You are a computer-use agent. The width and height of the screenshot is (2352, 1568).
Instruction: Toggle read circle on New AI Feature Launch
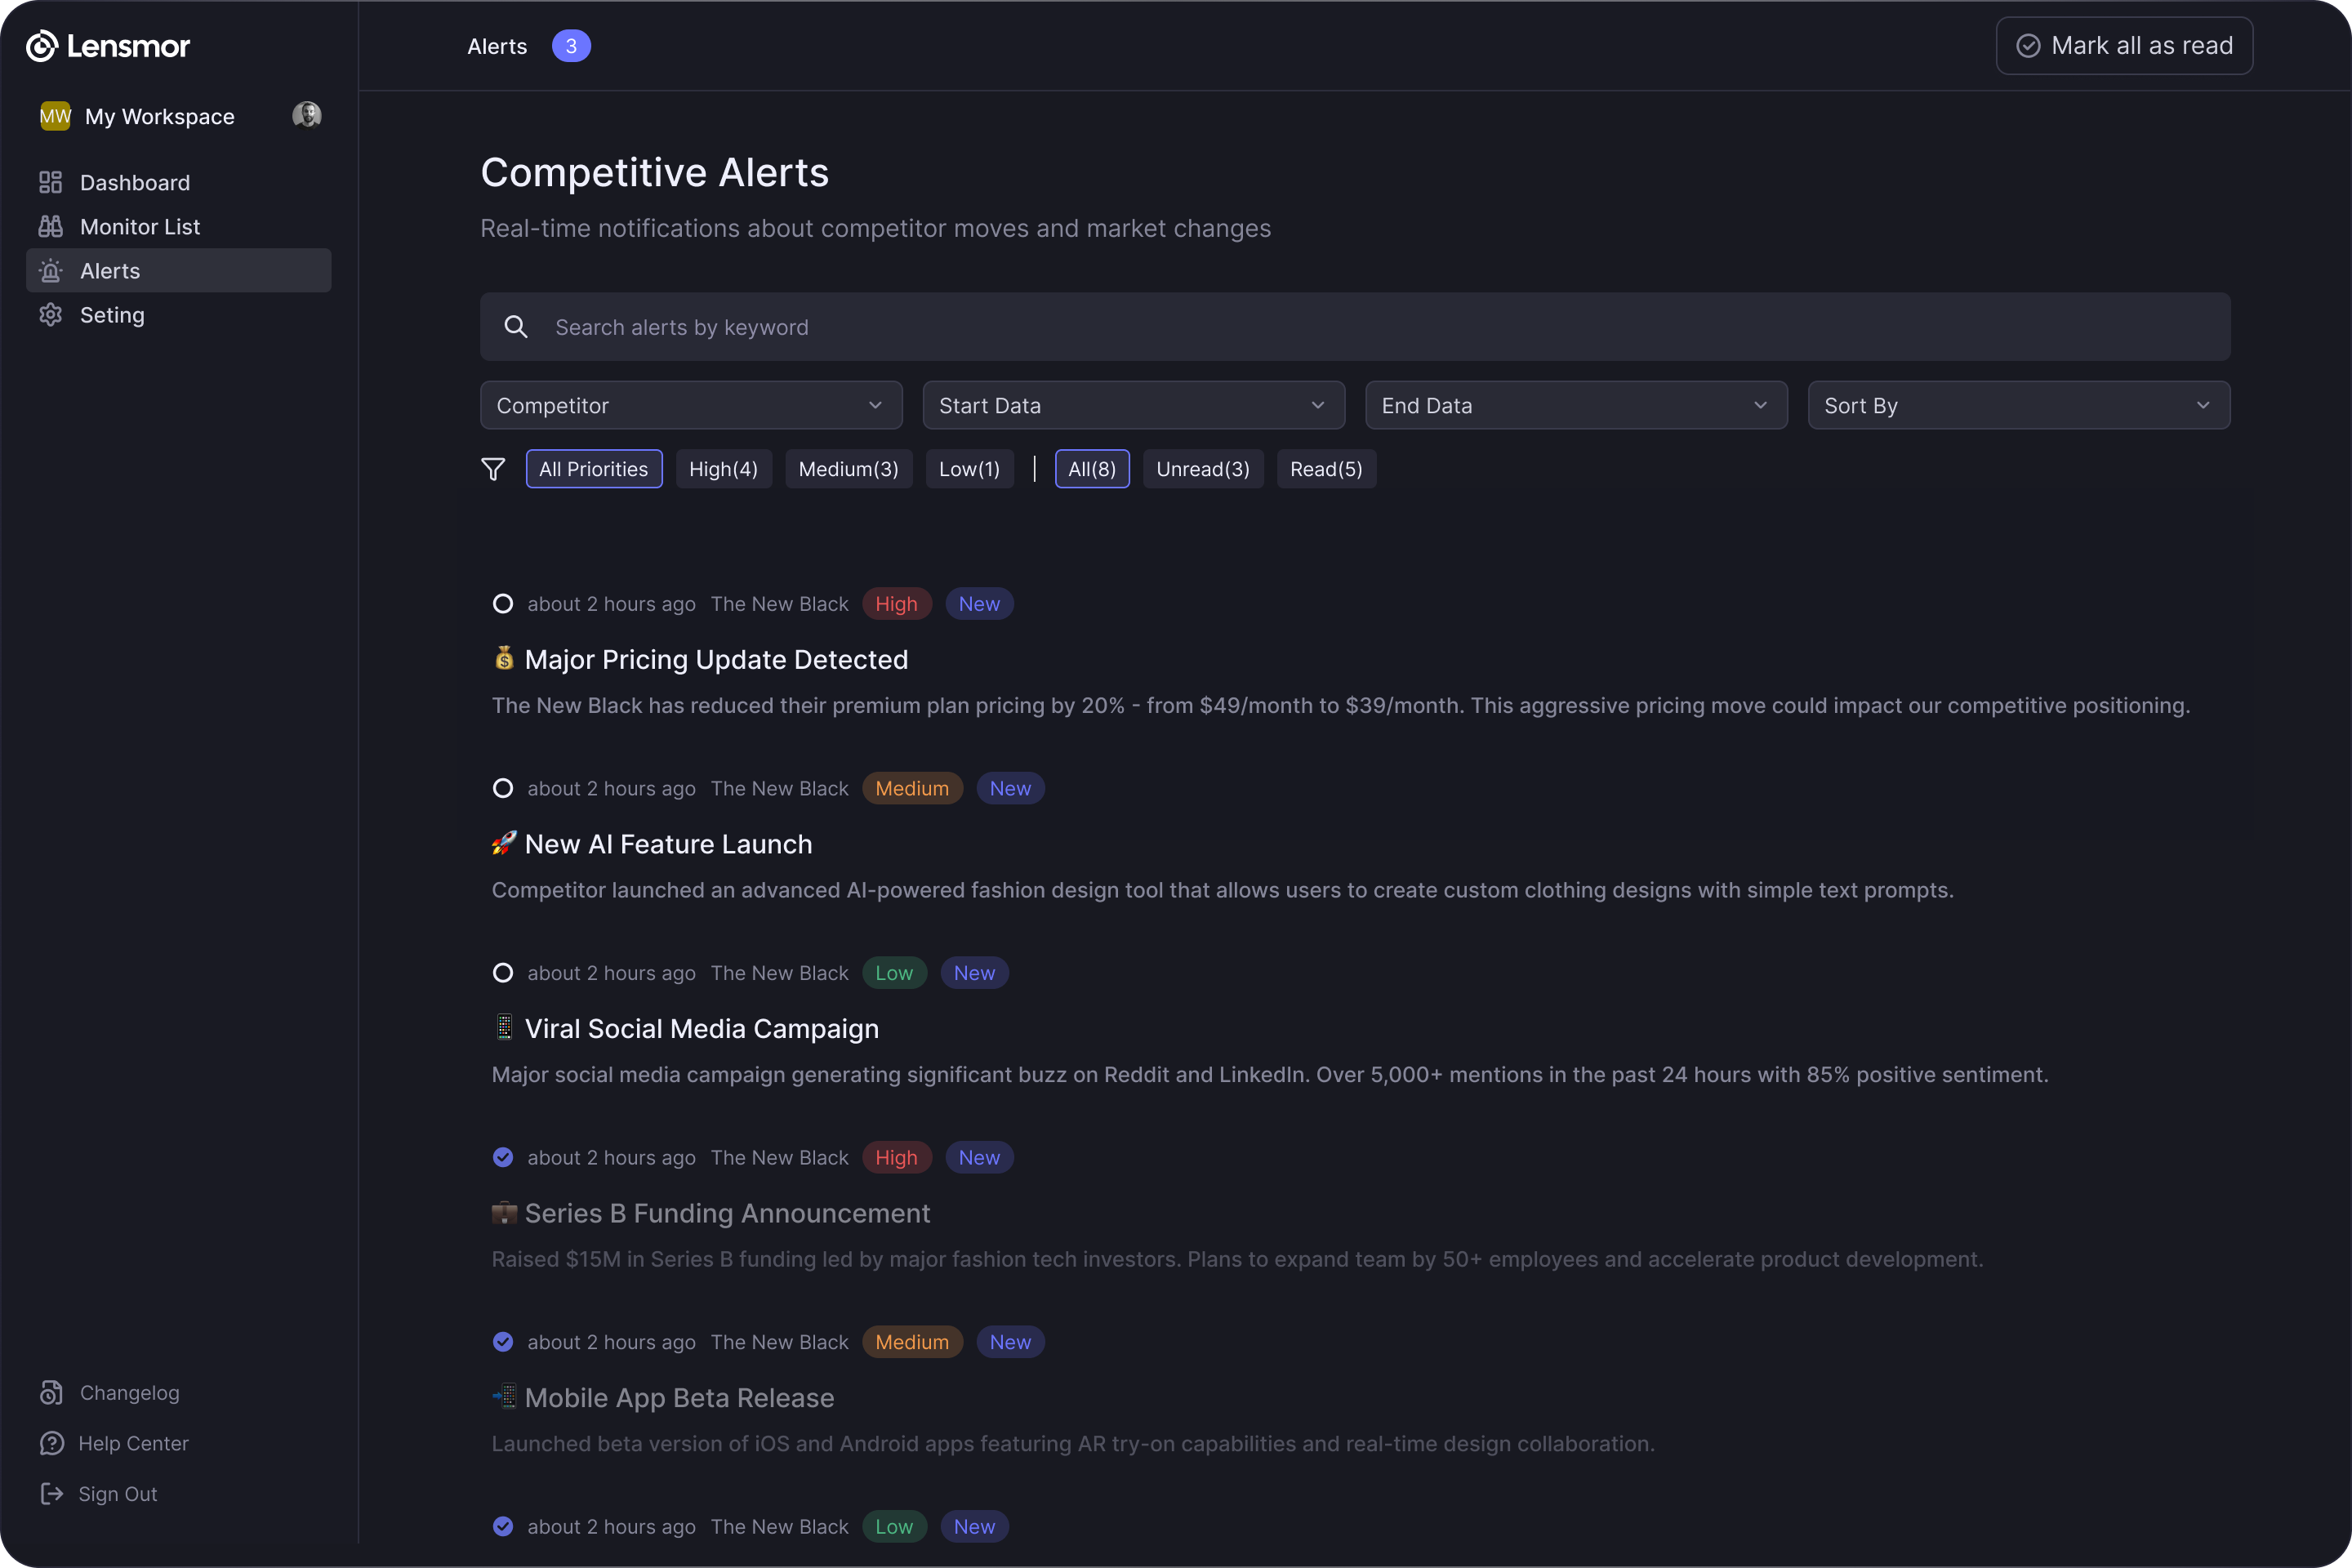click(503, 788)
